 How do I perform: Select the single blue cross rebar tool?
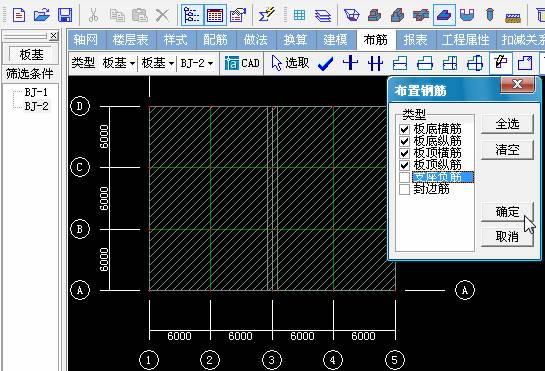coord(350,63)
